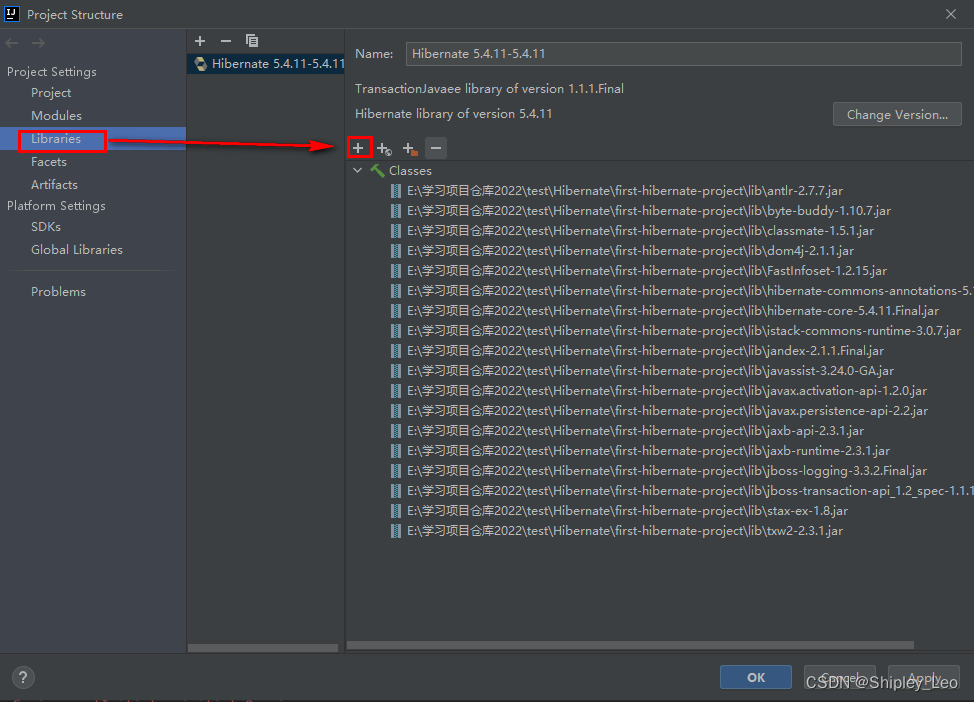The width and height of the screenshot is (974, 702).
Task: Open the SDKs platform settings
Action: (46, 227)
